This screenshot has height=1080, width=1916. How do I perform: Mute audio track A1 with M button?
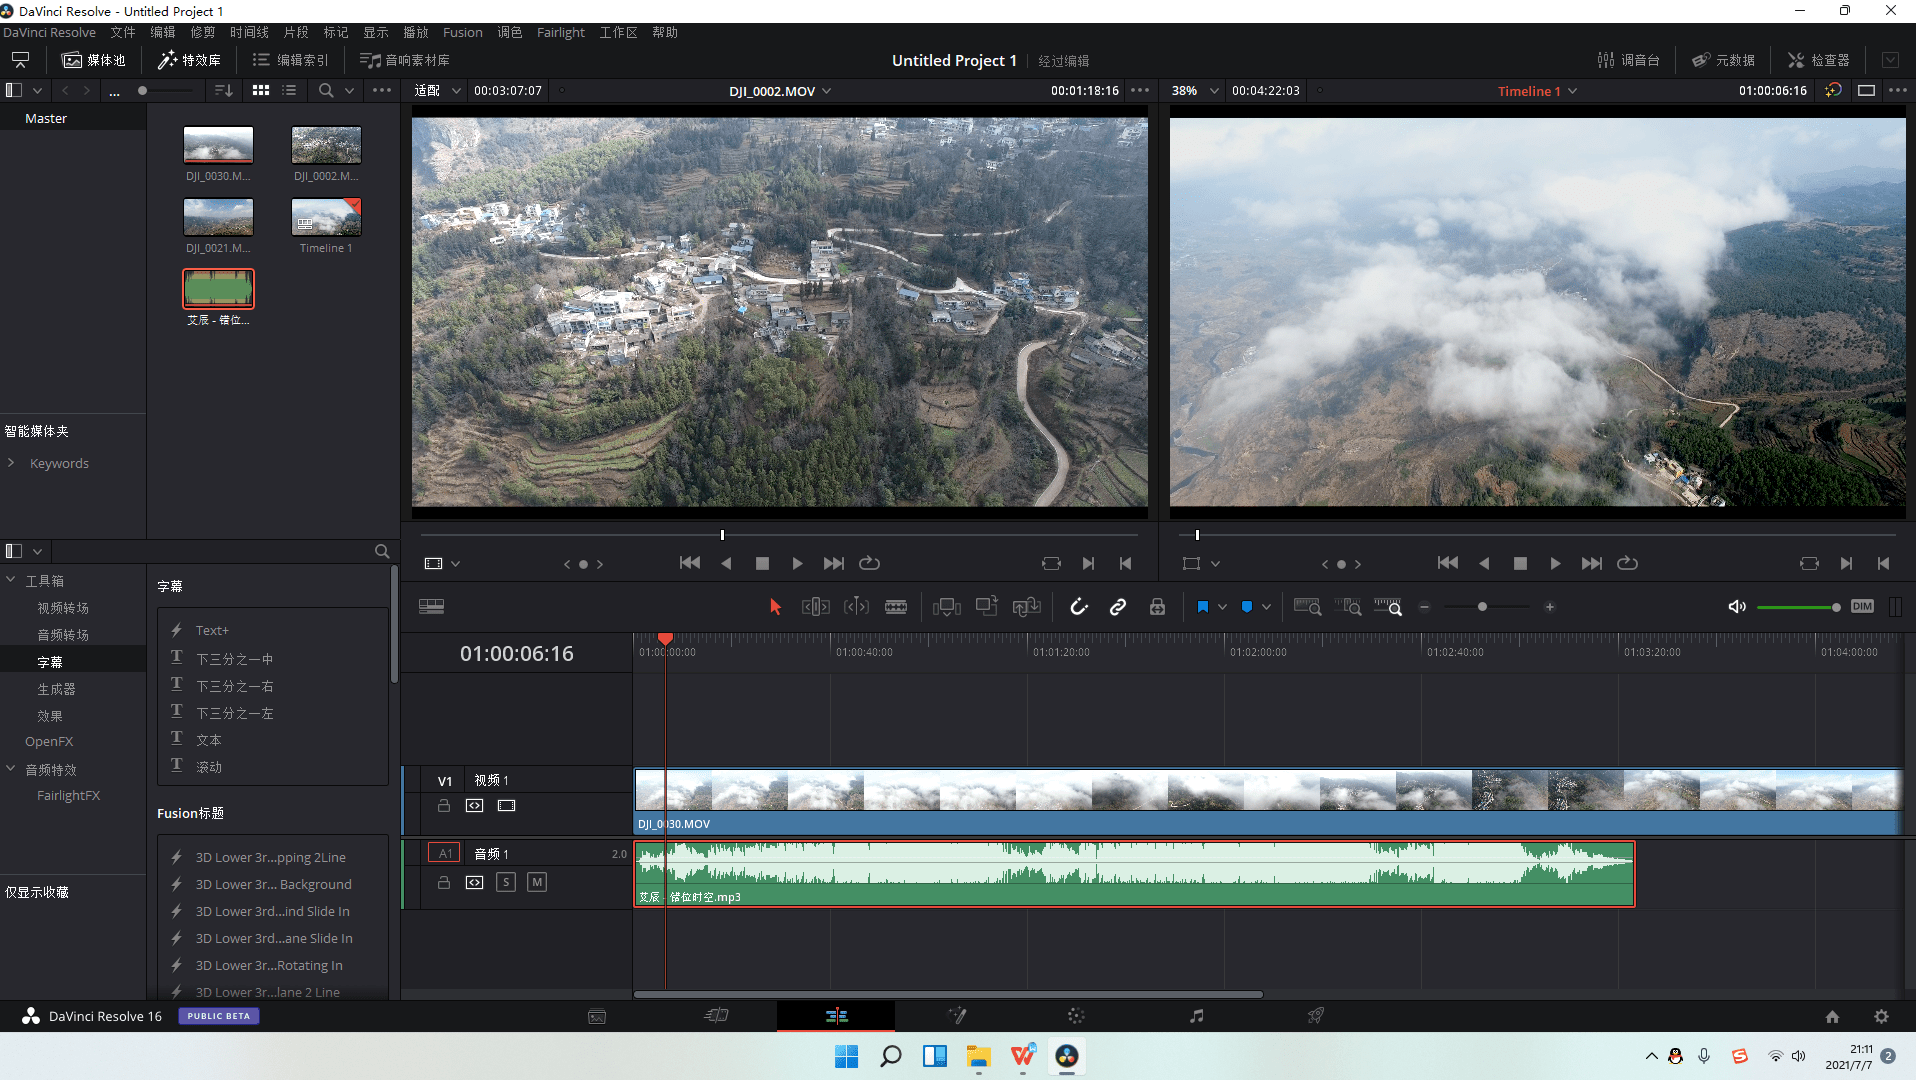537,882
